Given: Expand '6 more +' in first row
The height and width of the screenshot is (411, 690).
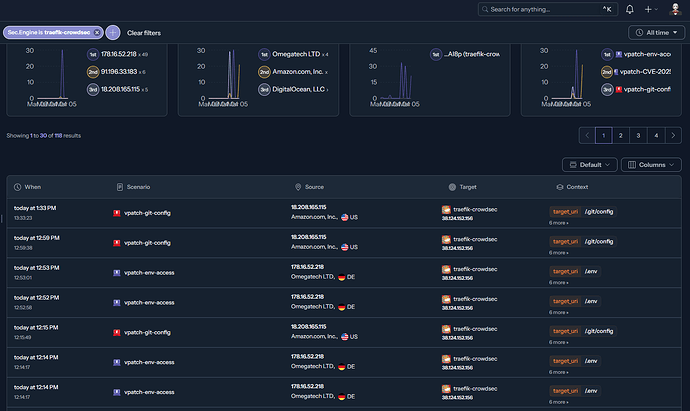Looking at the screenshot, I should tap(559, 222).
